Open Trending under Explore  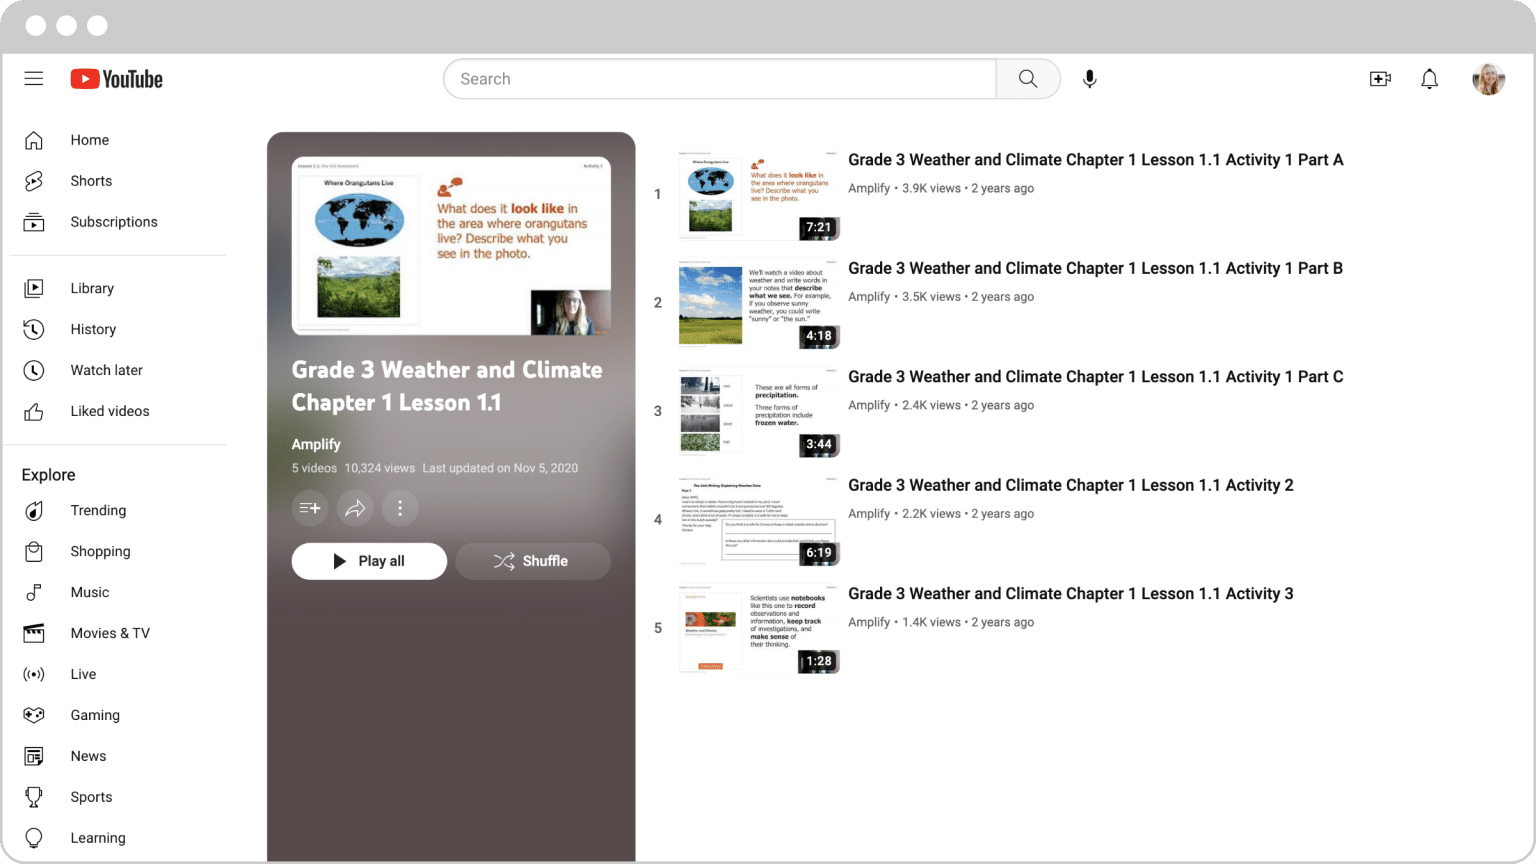click(x=98, y=510)
